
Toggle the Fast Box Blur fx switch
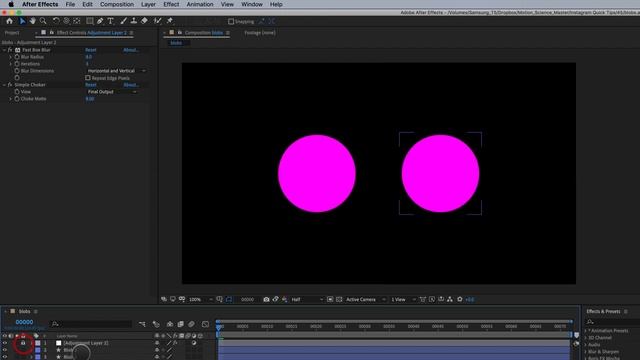click(10, 50)
